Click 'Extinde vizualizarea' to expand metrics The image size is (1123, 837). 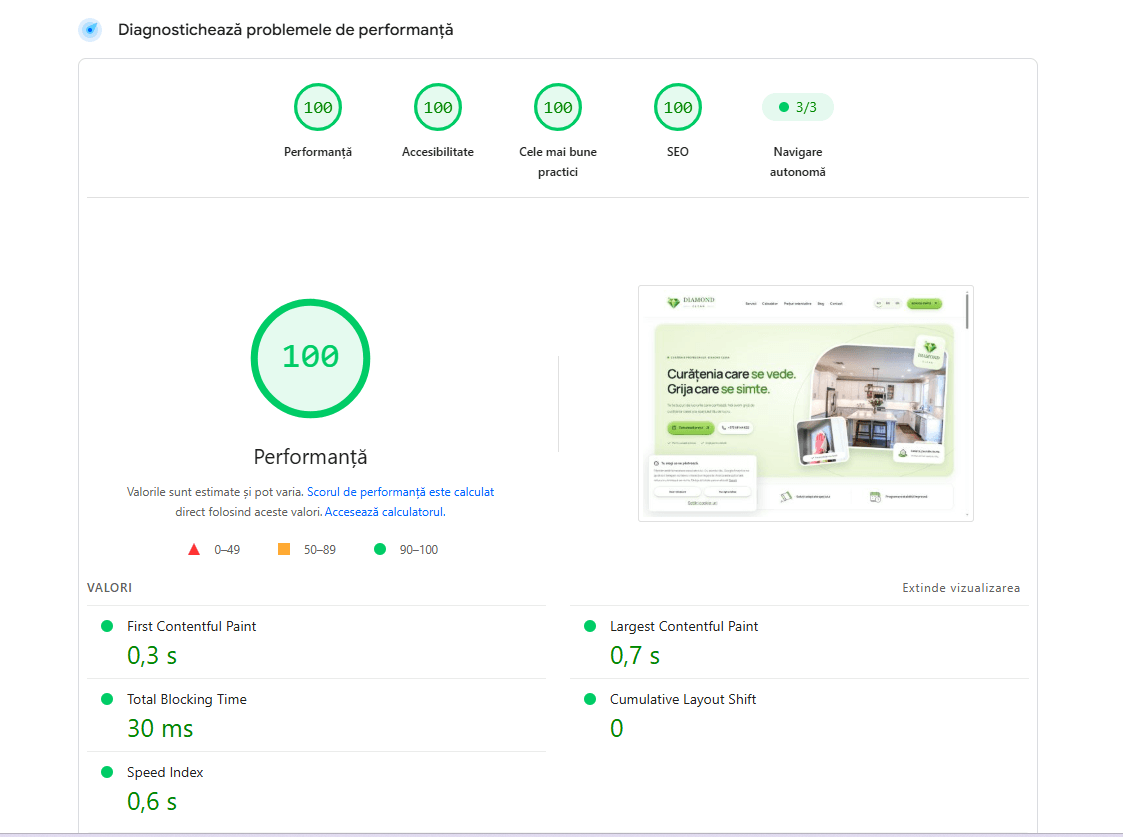(961, 588)
